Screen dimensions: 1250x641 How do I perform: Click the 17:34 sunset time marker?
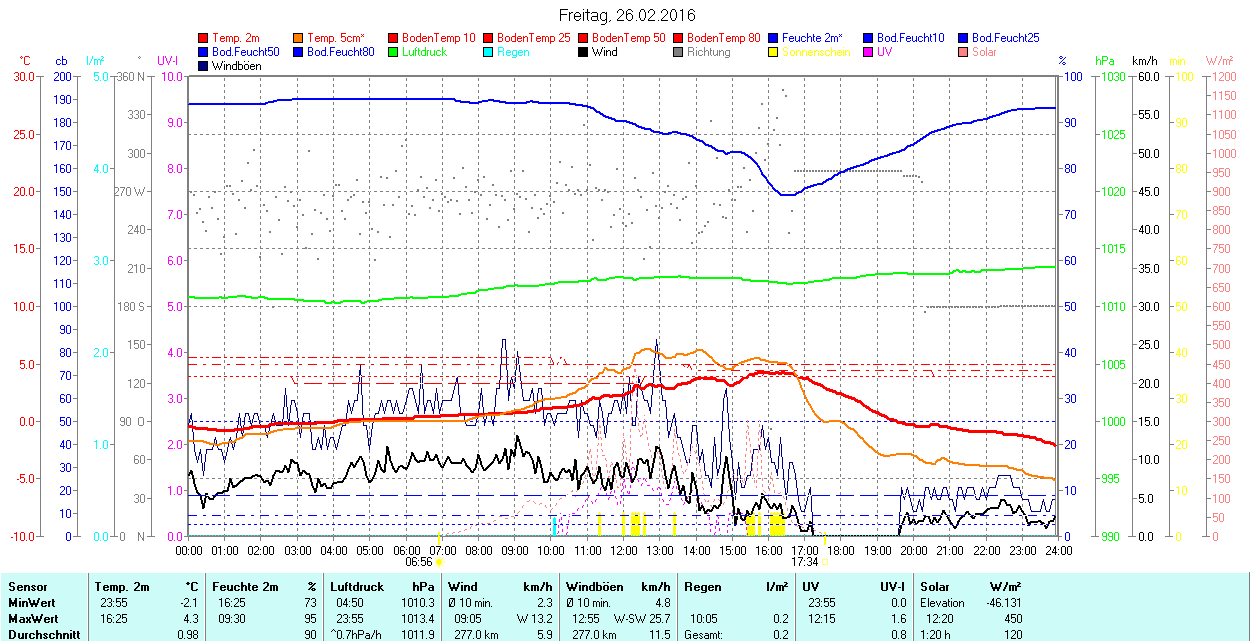[804, 562]
